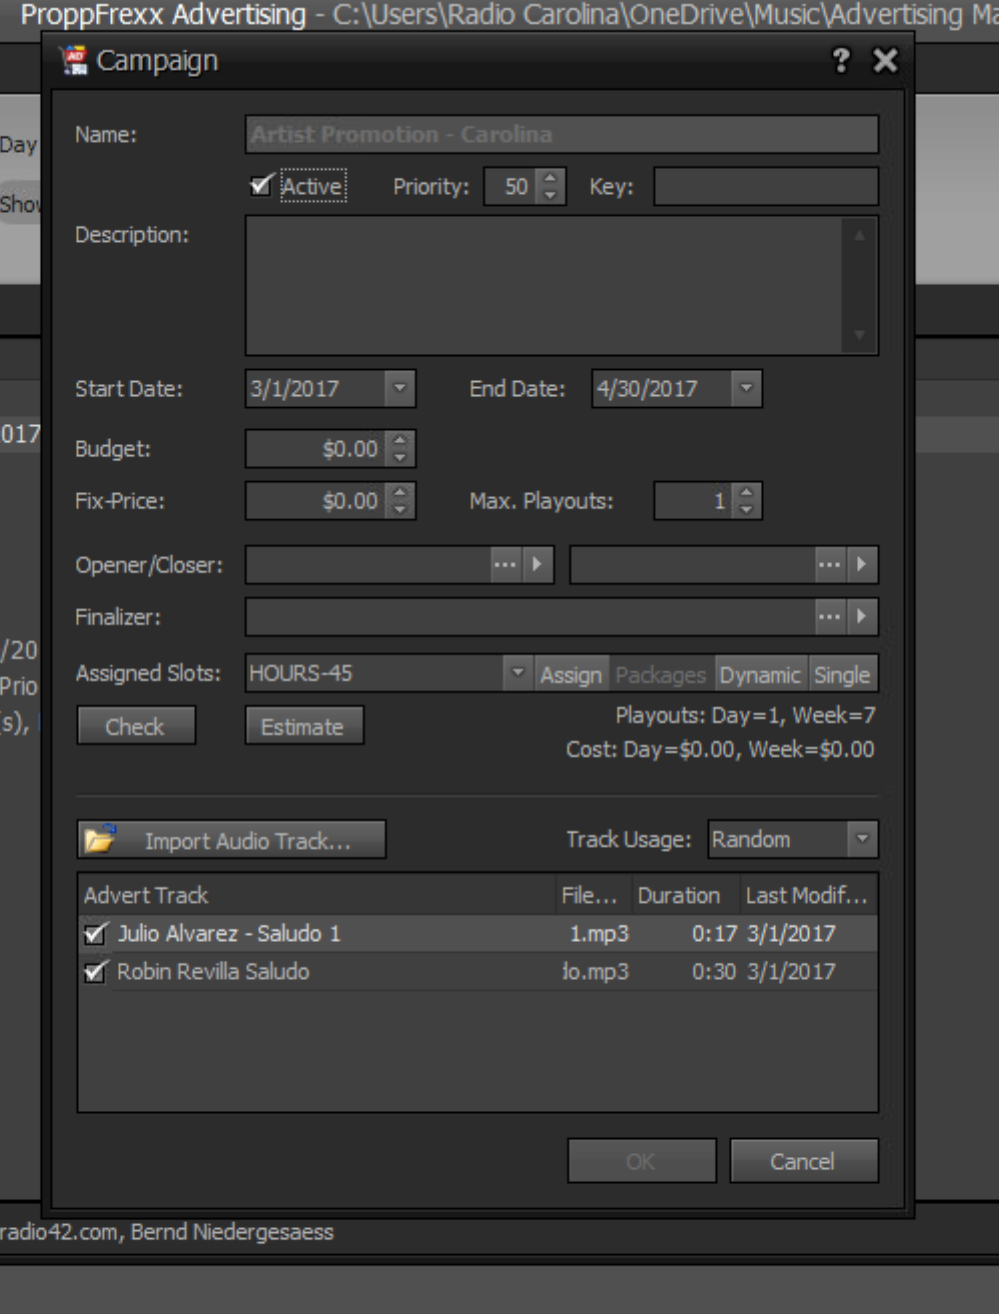The image size is (999, 1314).
Task: Toggle the Active checkbox
Action: point(262,186)
